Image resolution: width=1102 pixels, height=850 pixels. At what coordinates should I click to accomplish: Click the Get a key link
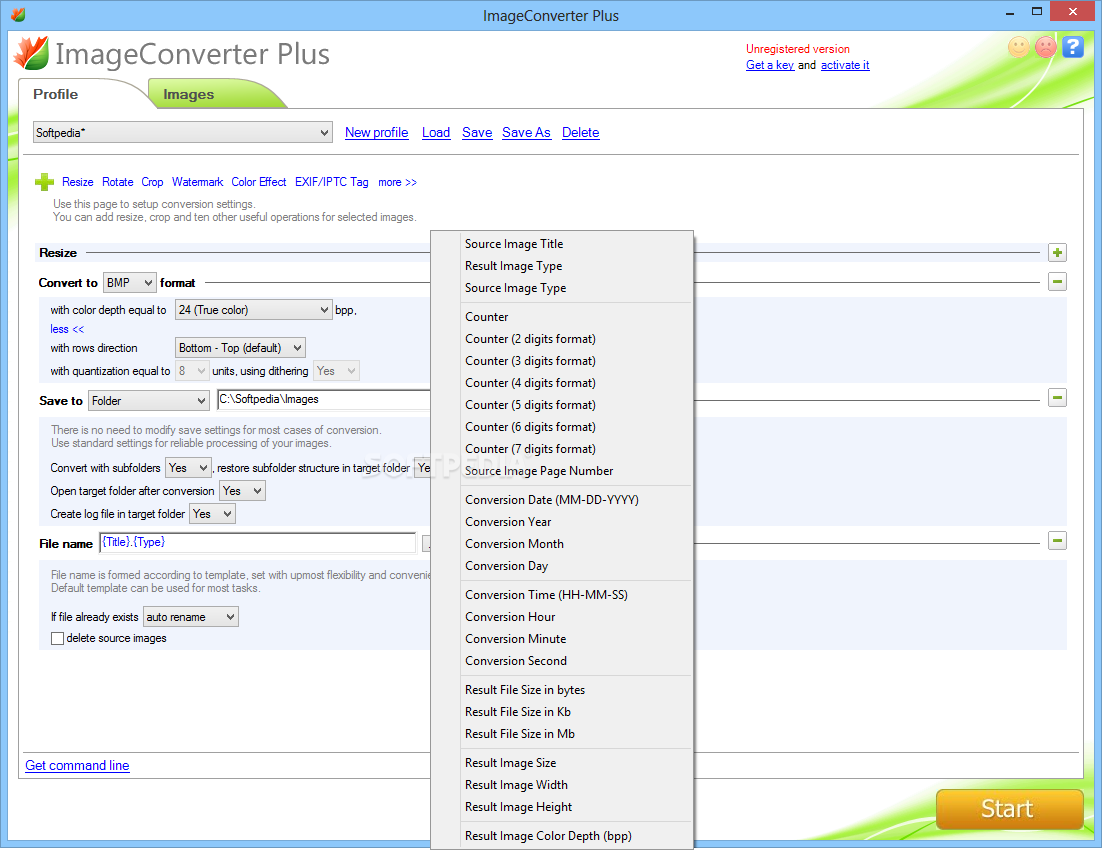770,65
